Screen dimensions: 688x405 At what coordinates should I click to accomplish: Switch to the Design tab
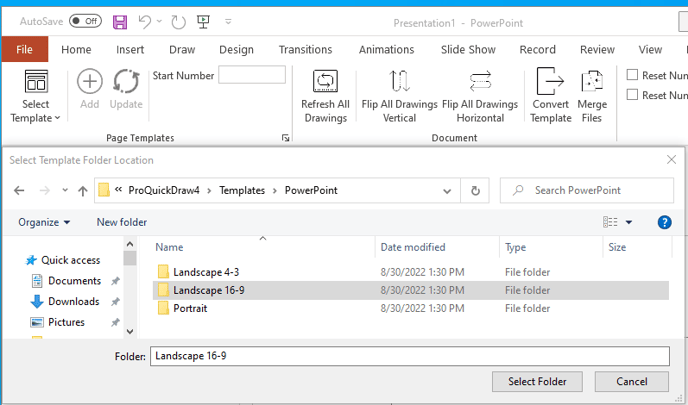pyautogui.click(x=236, y=50)
